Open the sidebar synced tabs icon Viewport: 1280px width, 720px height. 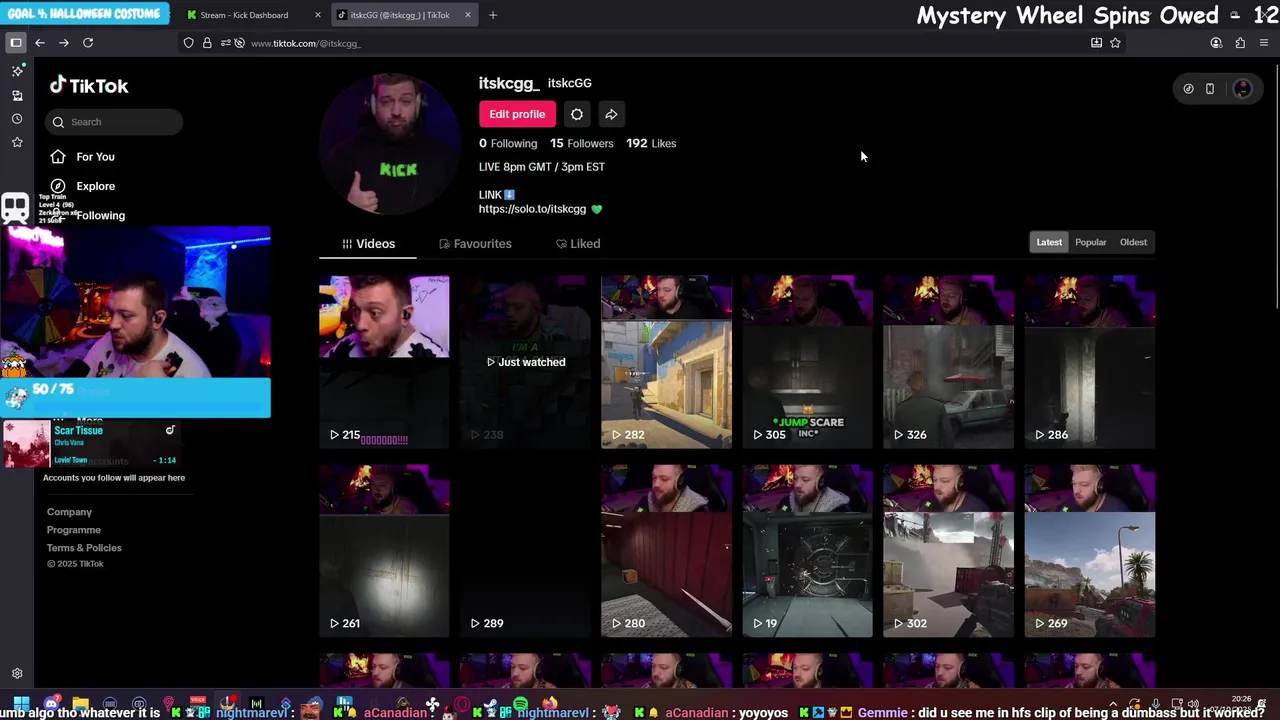(17, 95)
